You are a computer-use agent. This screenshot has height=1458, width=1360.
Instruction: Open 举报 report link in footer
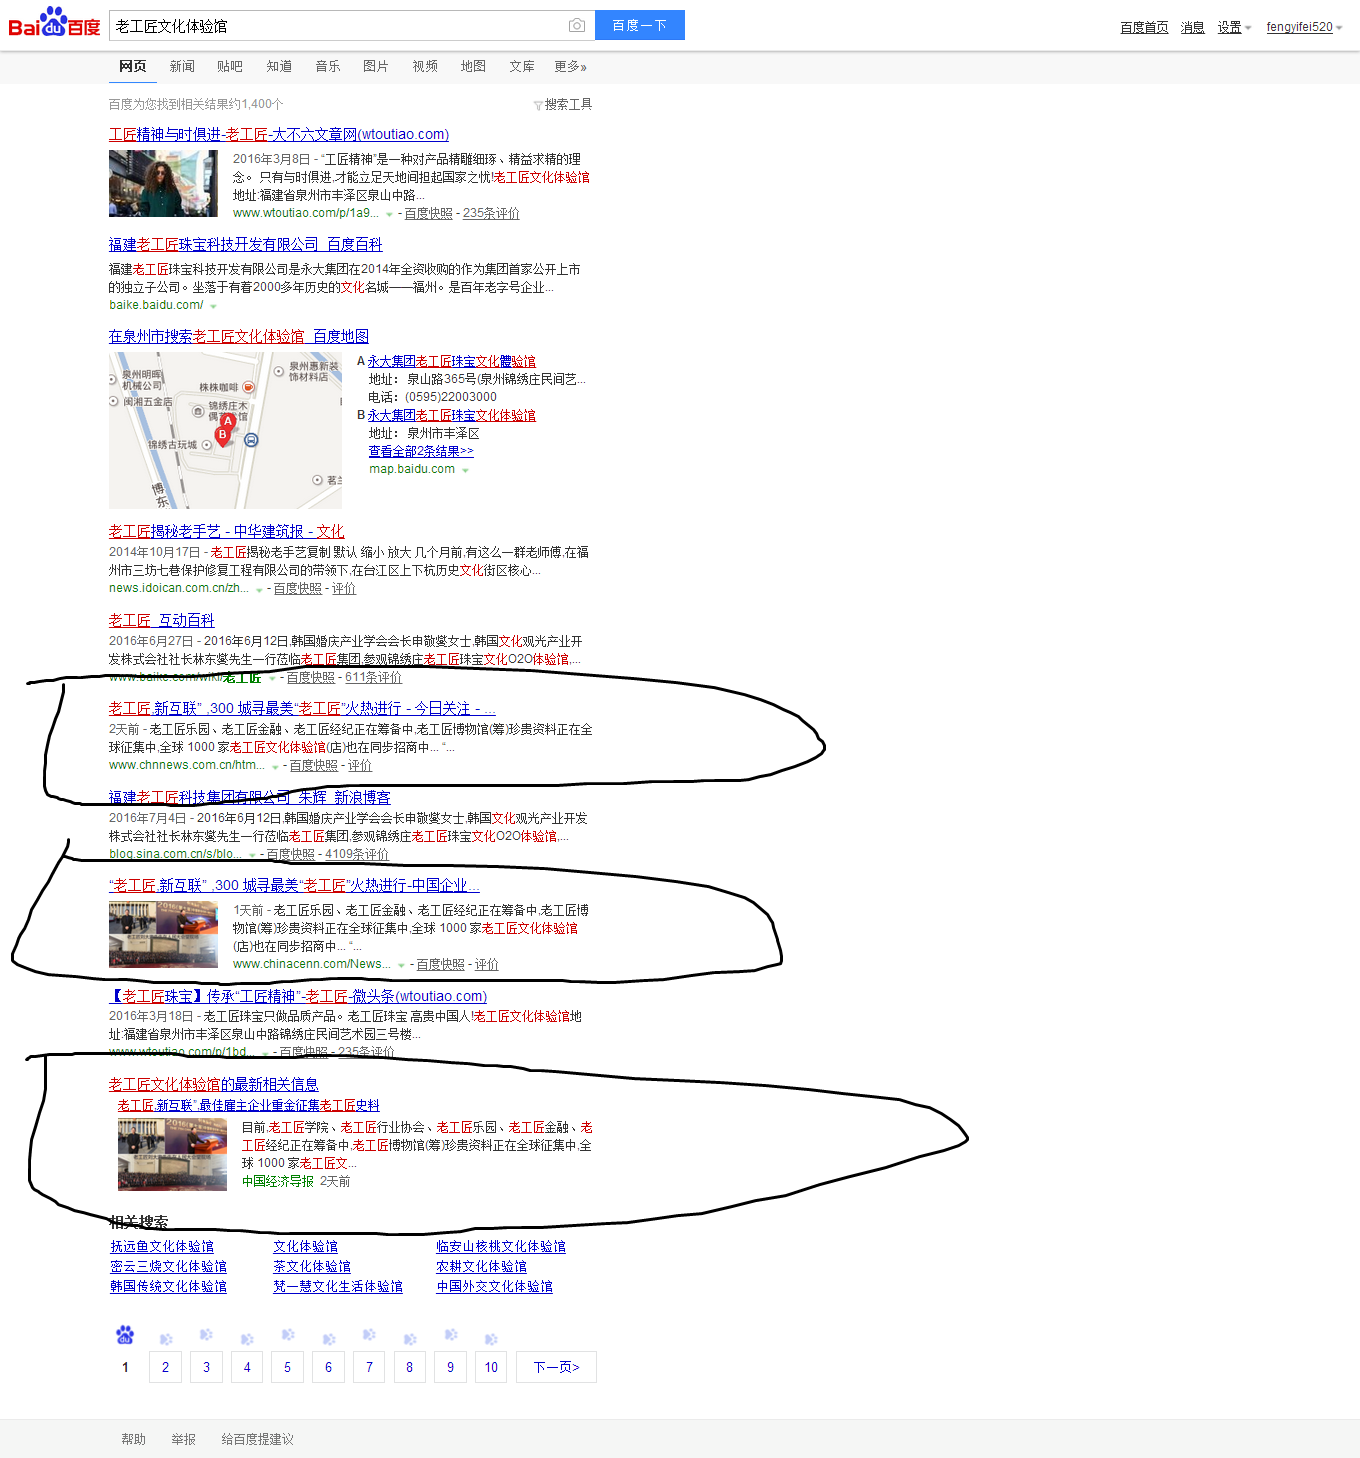tap(183, 1439)
